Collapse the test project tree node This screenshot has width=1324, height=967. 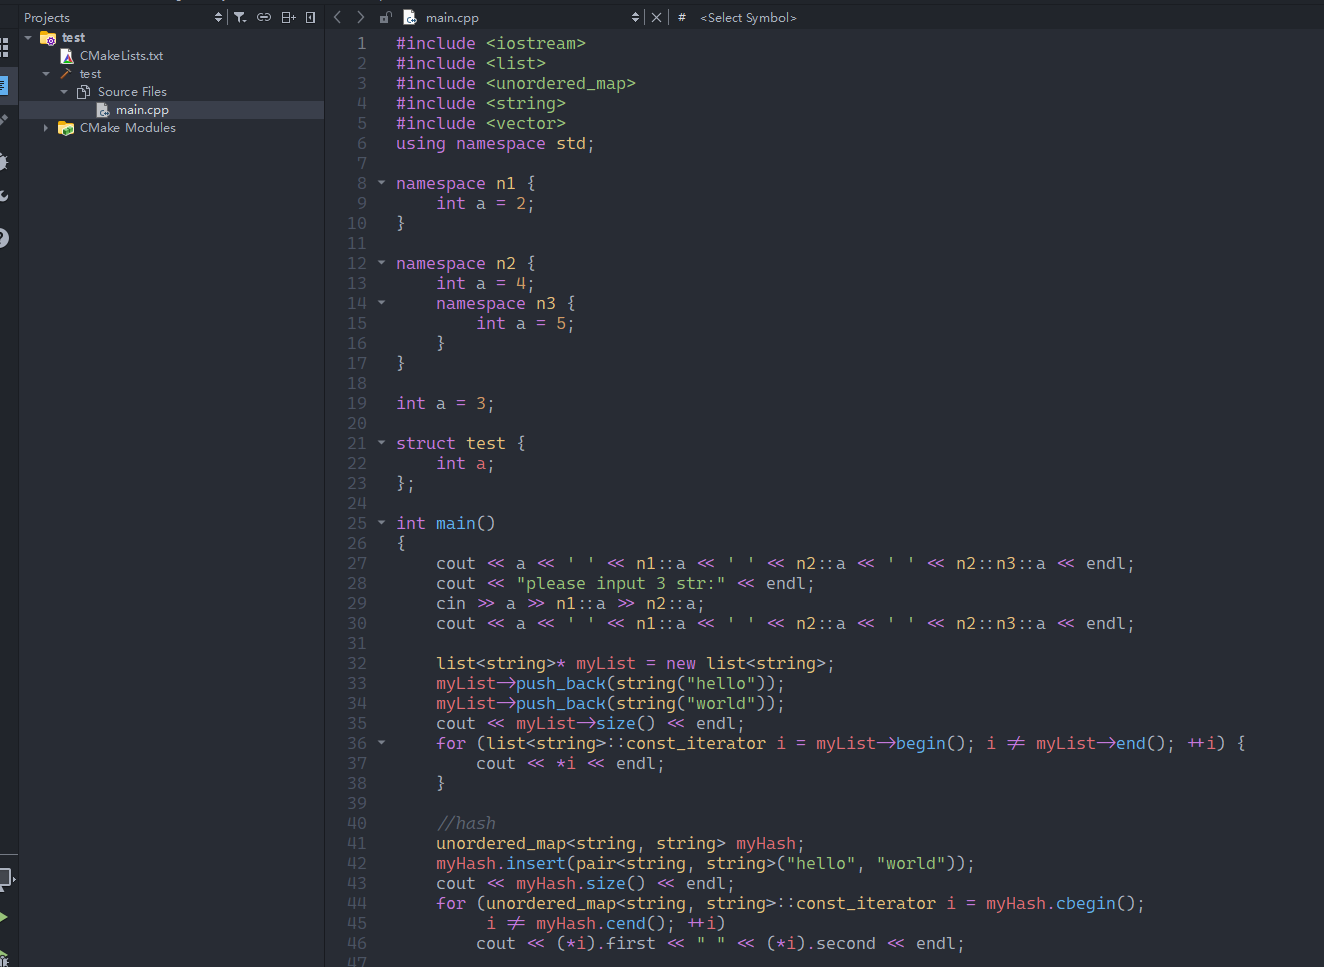pyautogui.click(x=28, y=37)
